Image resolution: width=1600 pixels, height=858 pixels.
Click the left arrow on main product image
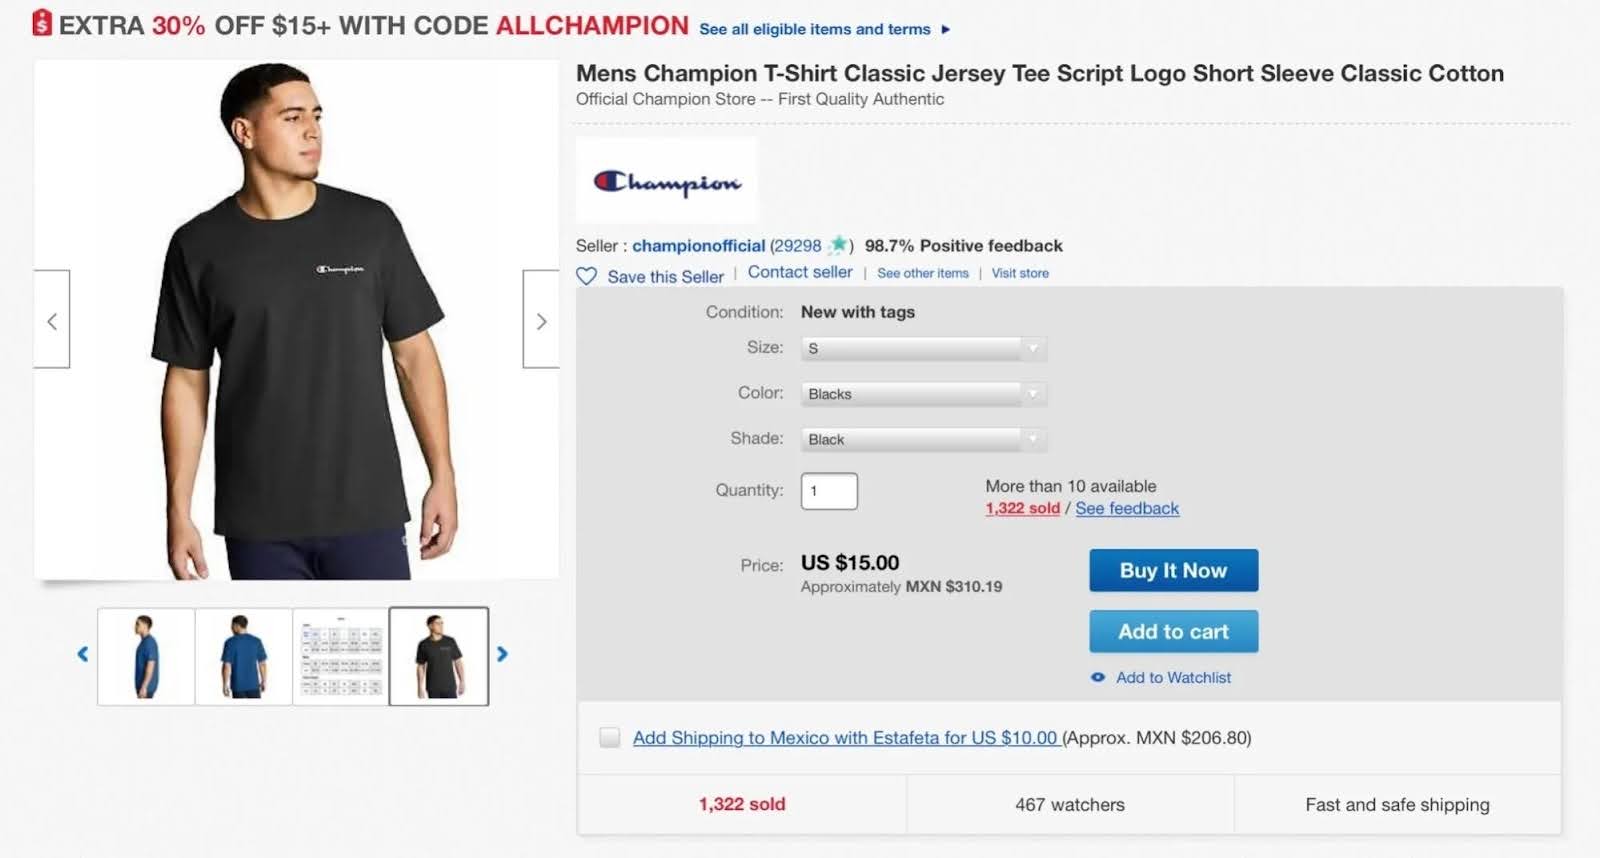(51, 320)
